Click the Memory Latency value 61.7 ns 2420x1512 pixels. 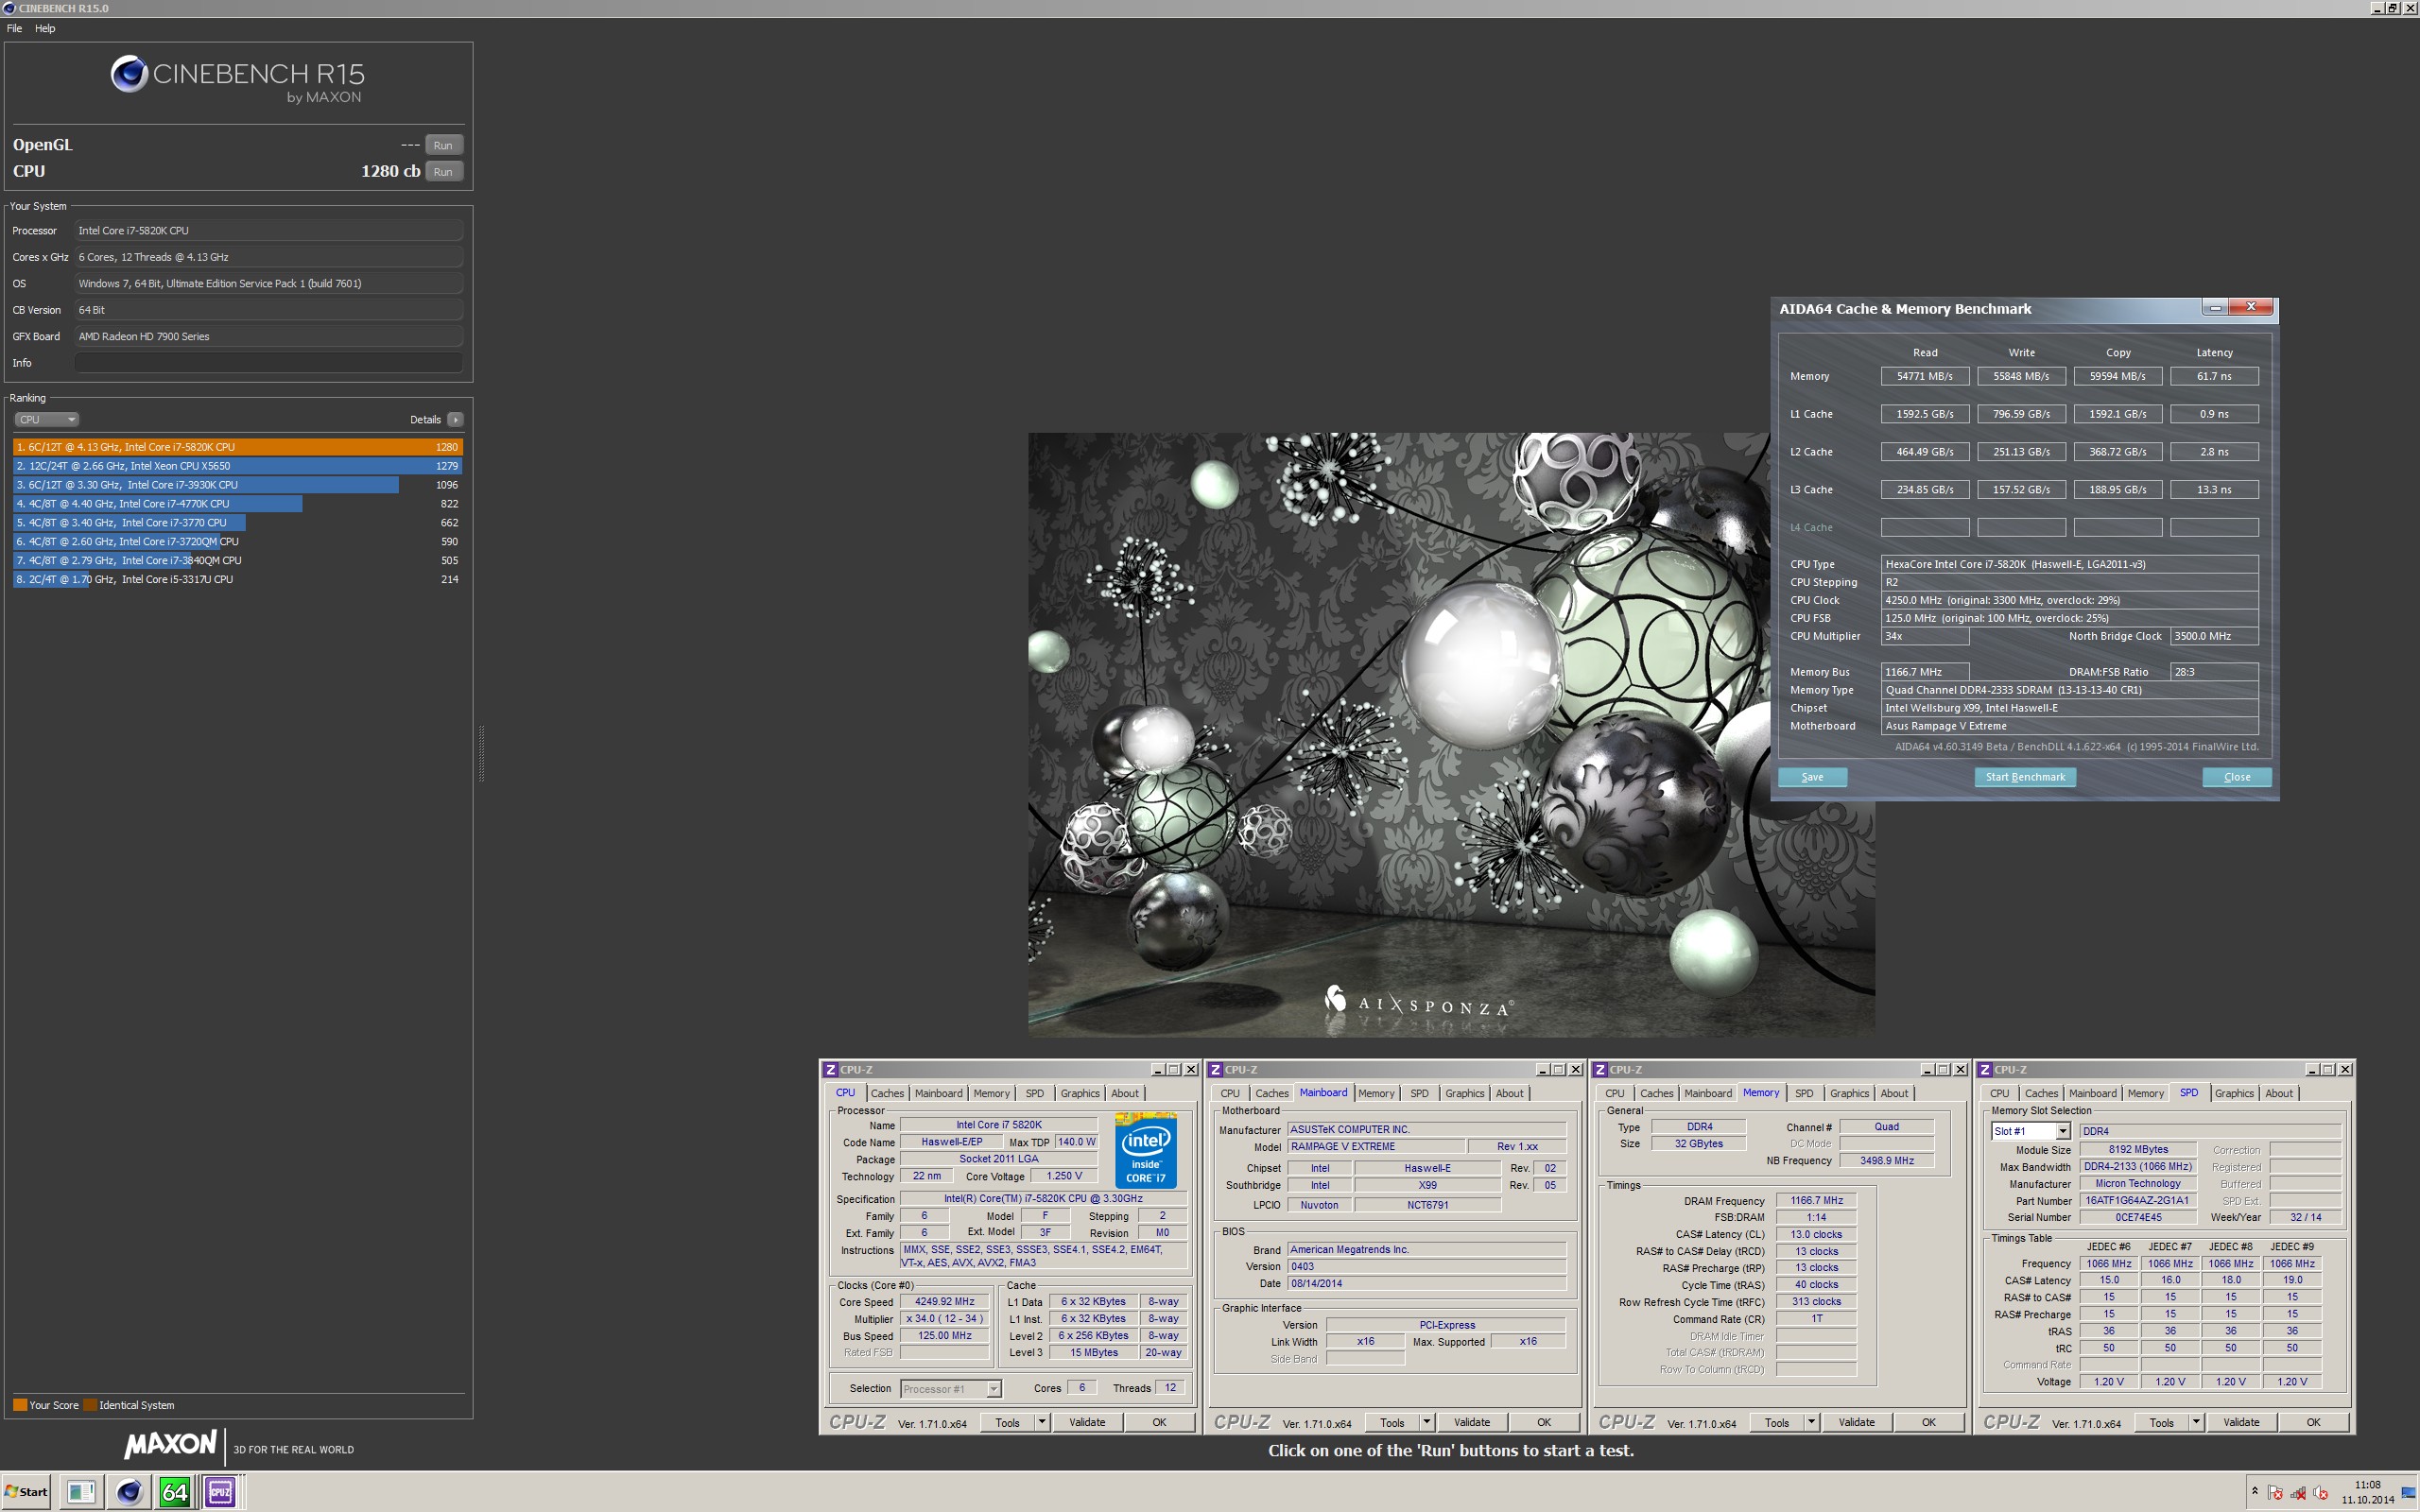[x=2214, y=376]
